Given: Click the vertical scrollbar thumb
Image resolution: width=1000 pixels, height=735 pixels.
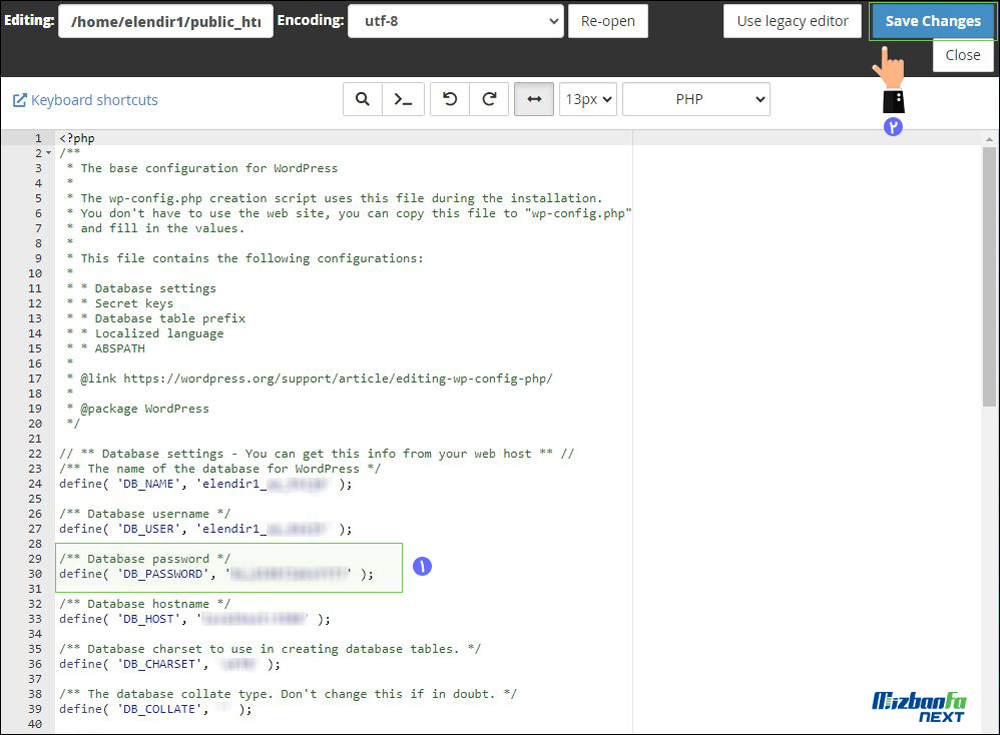Looking at the screenshot, I should point(989,277).
